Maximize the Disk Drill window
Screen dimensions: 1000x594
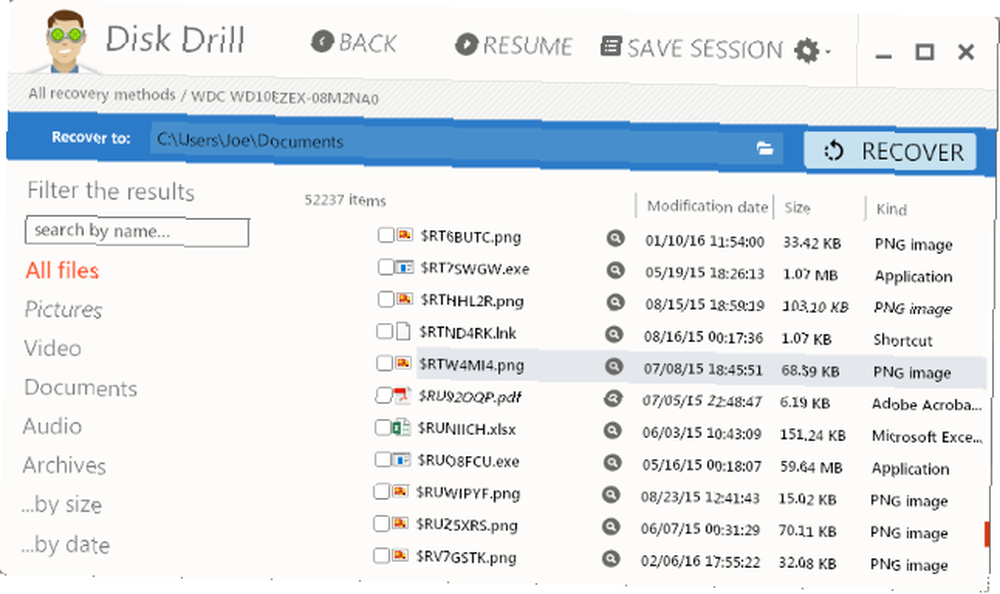pos(925,52)
